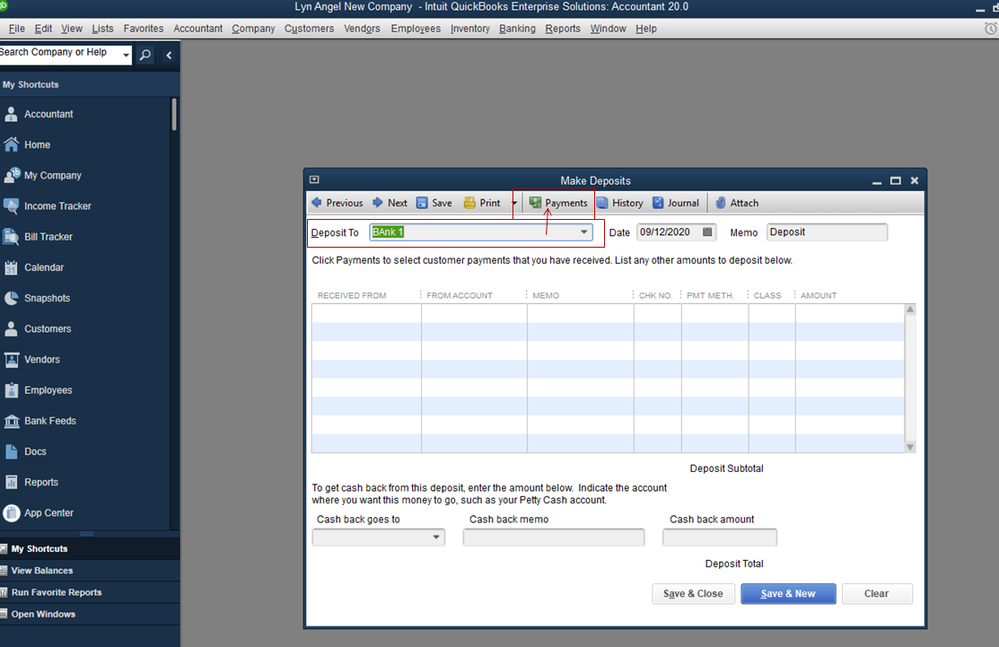
Task: Click deposit table scroll up arrow
Action: pos(910,309)
